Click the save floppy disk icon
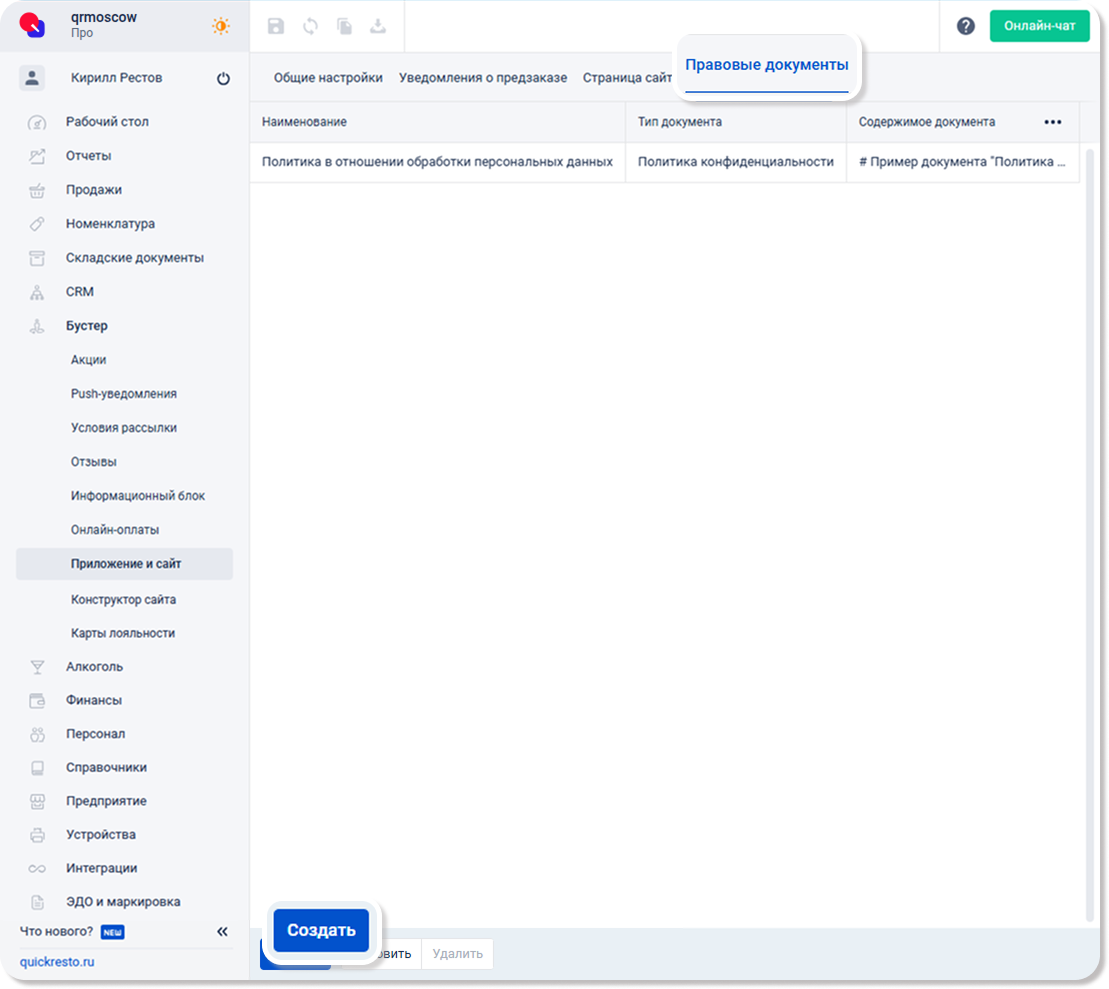The height and width of the screenshot is (989, 1109). [276, 27]
